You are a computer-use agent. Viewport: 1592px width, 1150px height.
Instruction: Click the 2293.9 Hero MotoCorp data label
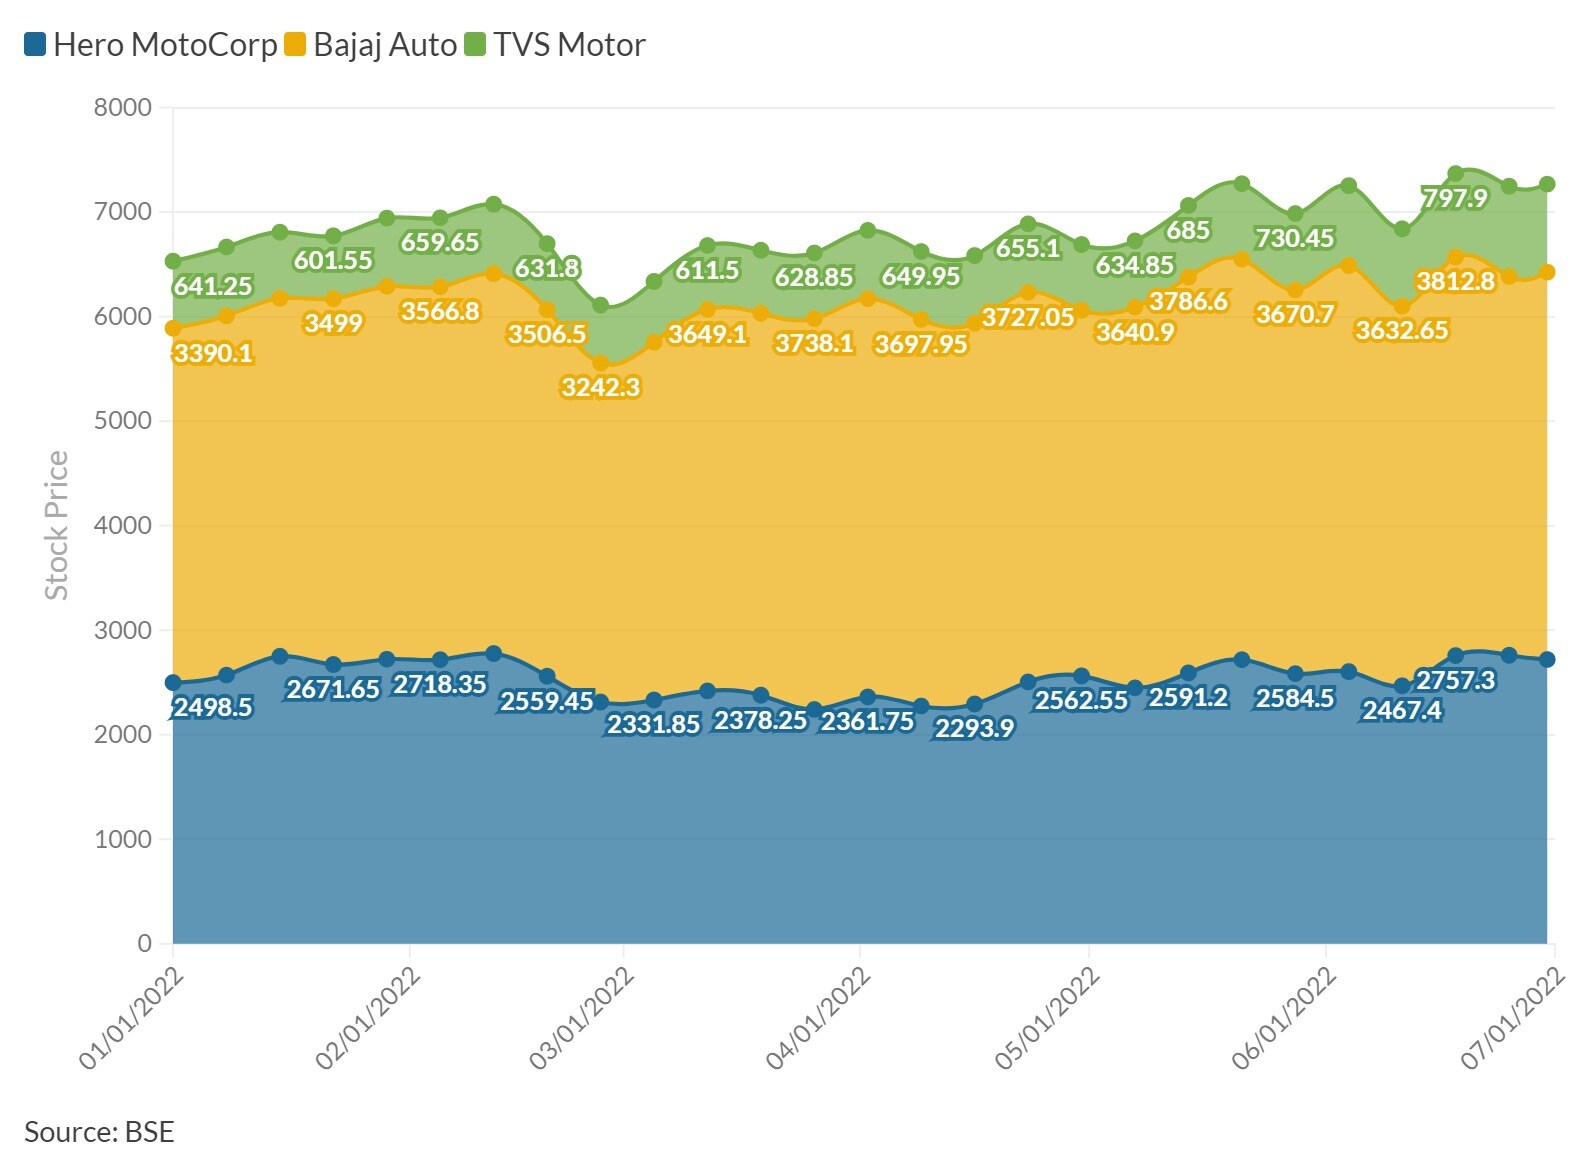974,728
